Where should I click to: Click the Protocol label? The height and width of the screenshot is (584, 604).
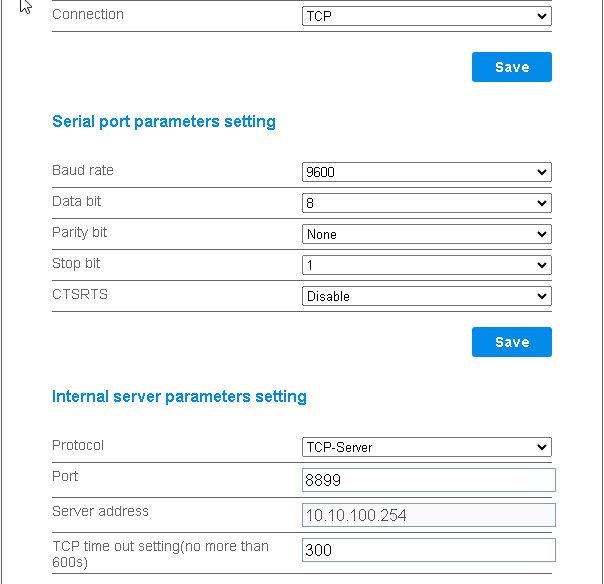tap(78, 445)
